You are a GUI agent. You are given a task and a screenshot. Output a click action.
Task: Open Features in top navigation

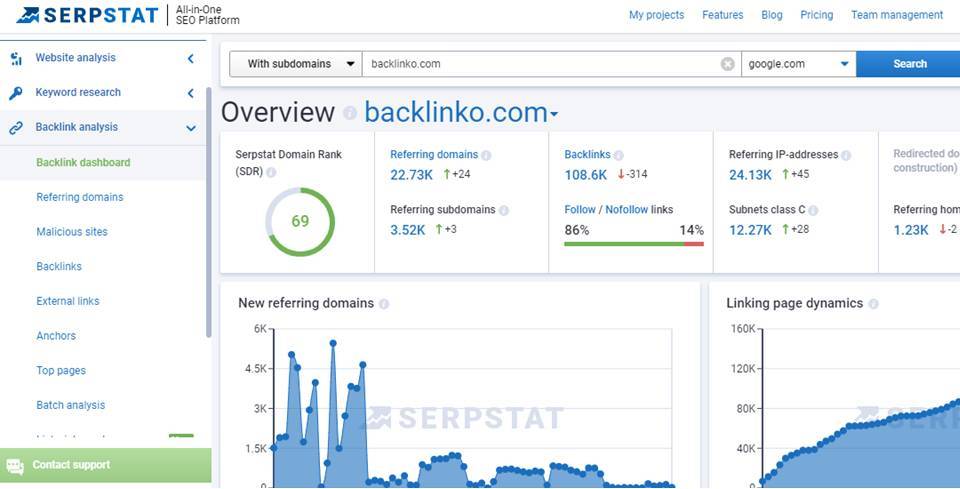point(722,15)
